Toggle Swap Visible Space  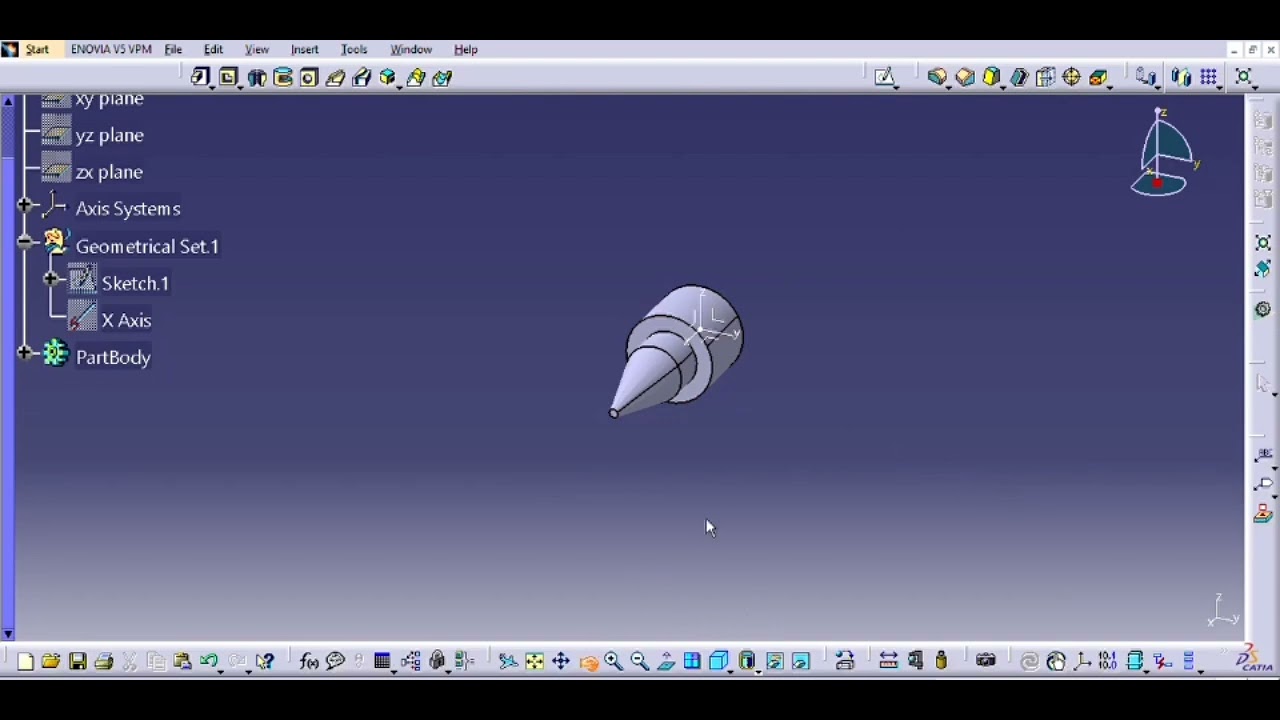pos(801,661)
